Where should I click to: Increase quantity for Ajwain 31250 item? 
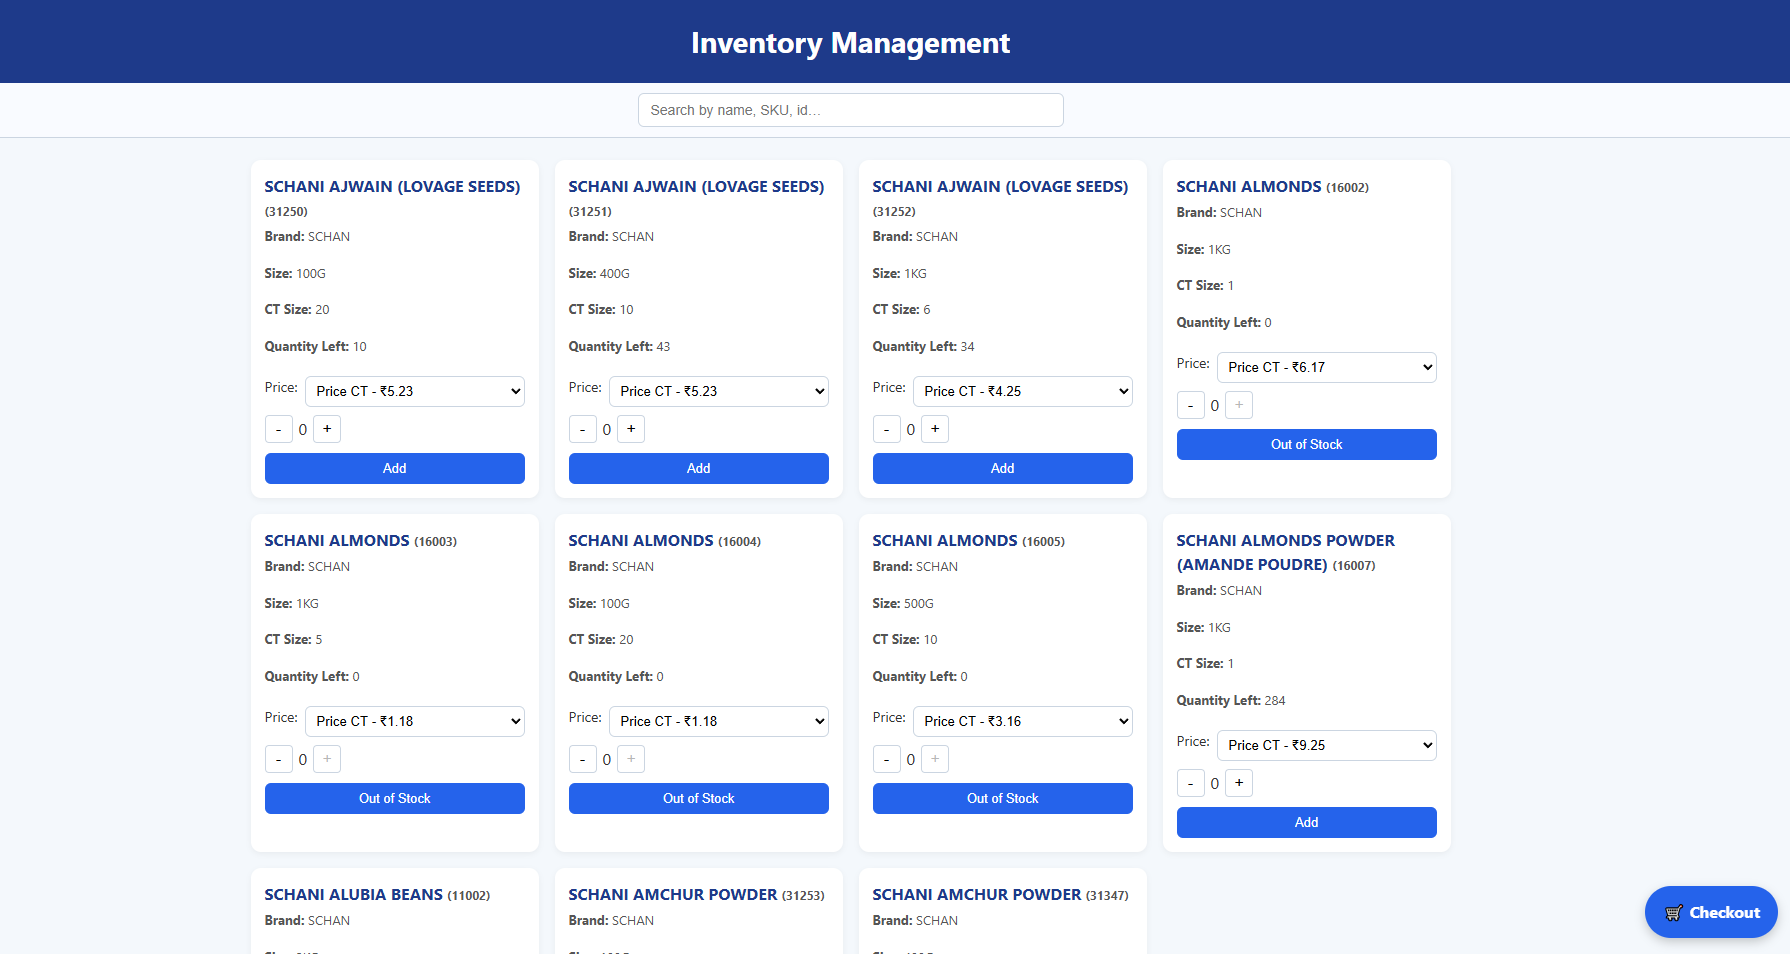pos(327,429)
